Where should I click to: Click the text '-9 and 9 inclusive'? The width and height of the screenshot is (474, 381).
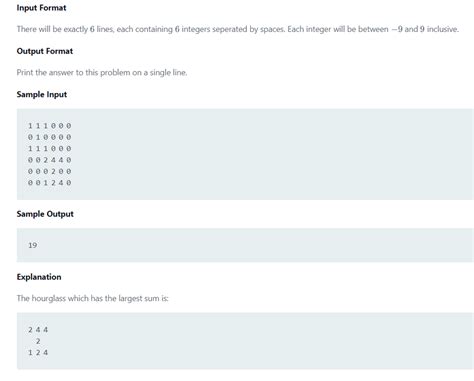point(425,29)
